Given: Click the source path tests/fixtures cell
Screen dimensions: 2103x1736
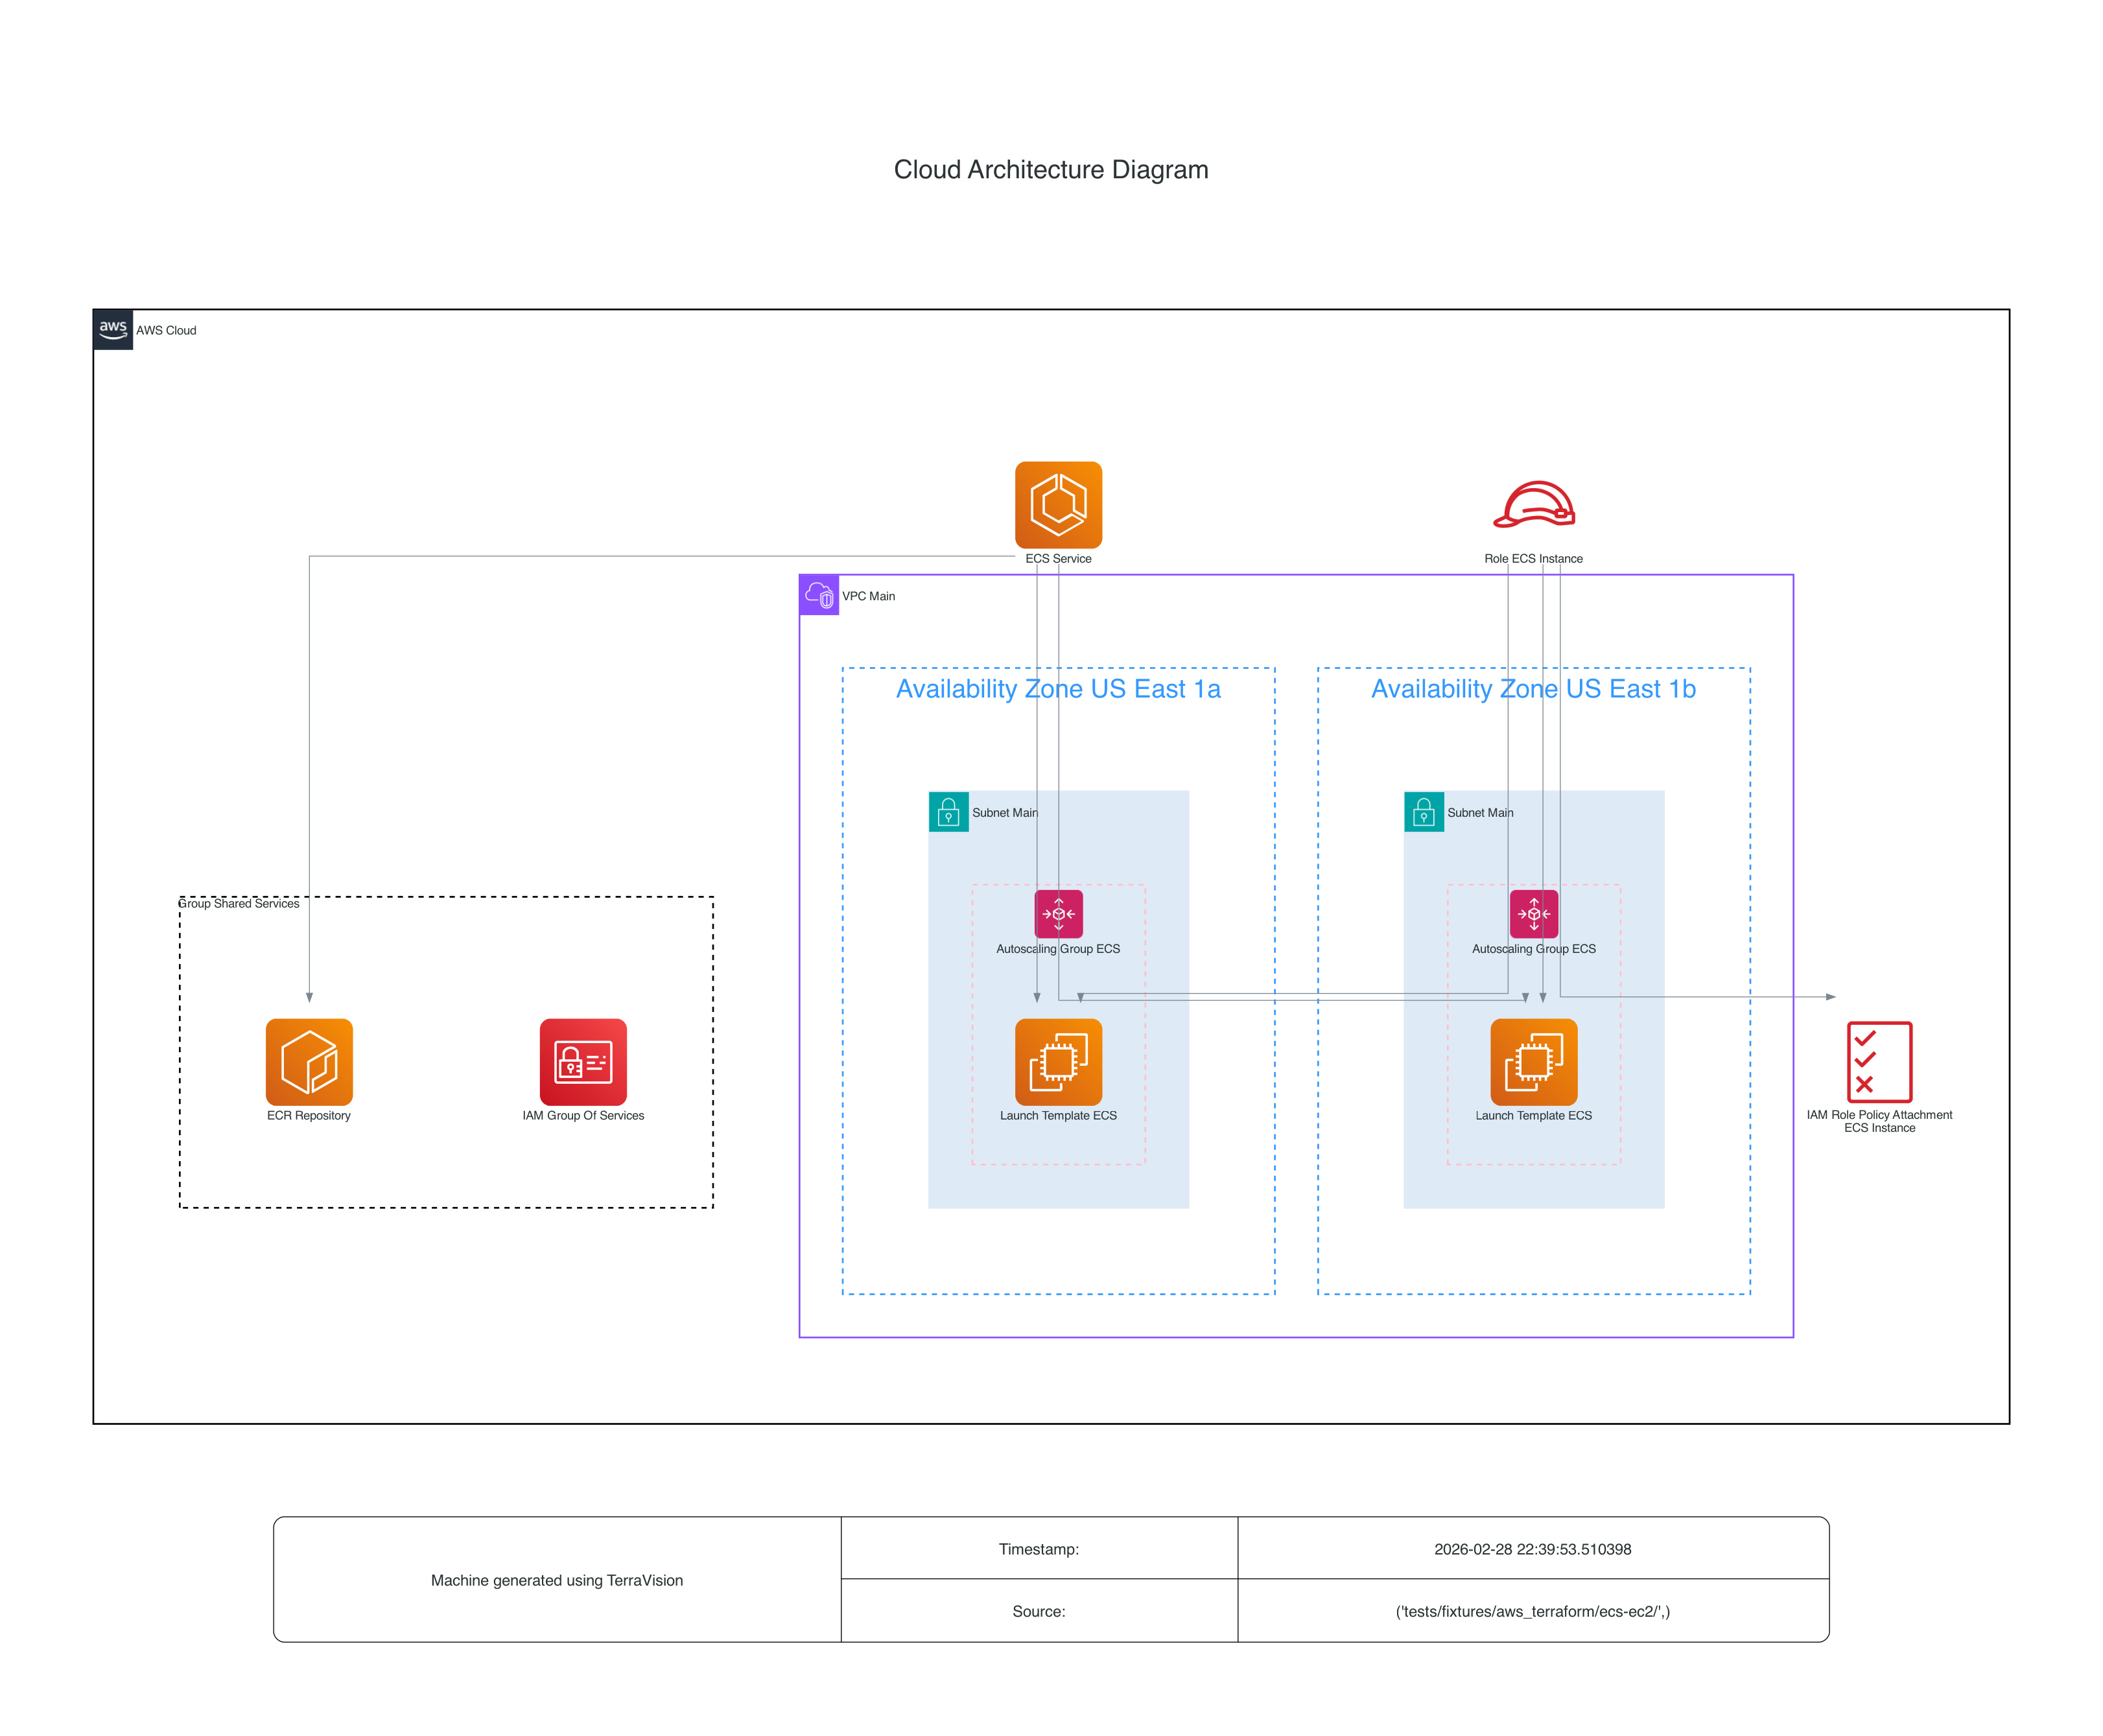Looking at the screenshot, I should 1532,1611.
